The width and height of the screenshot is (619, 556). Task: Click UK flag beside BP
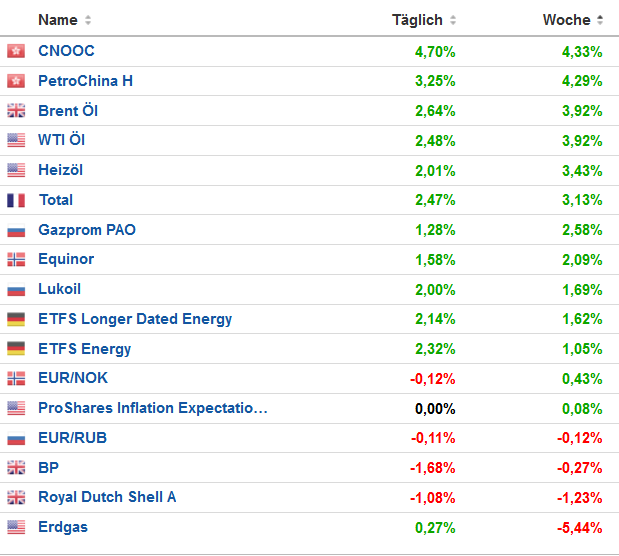pos(16,468)
